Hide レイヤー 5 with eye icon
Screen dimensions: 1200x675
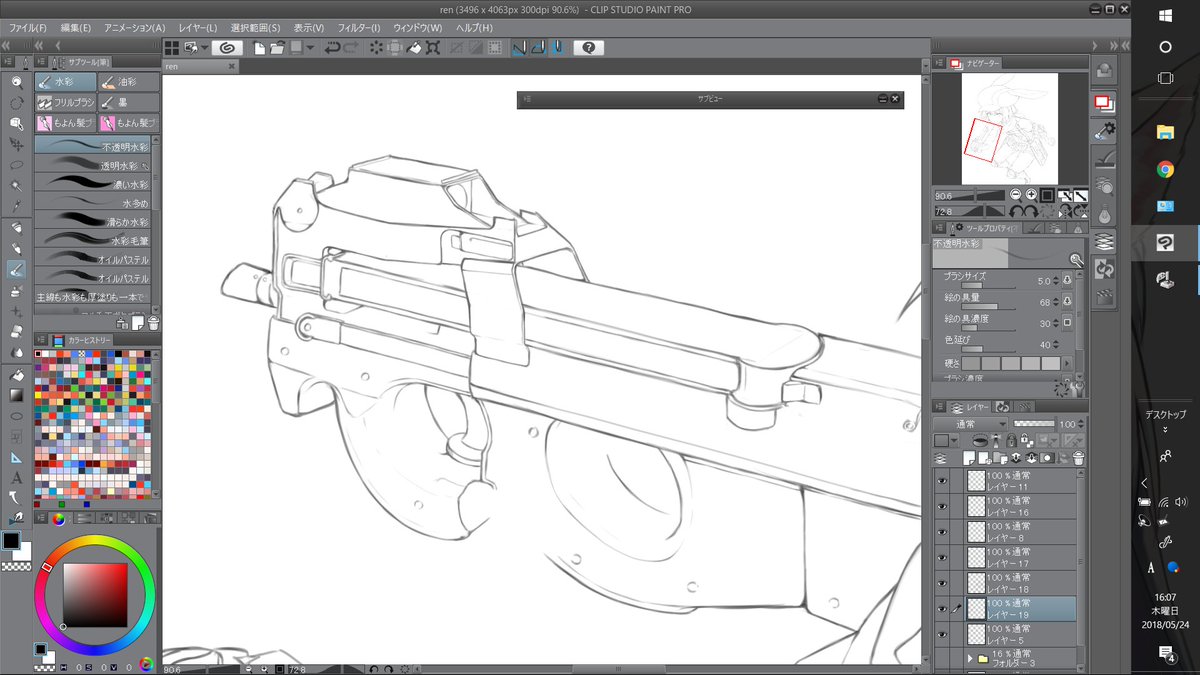tap(942, 634)
